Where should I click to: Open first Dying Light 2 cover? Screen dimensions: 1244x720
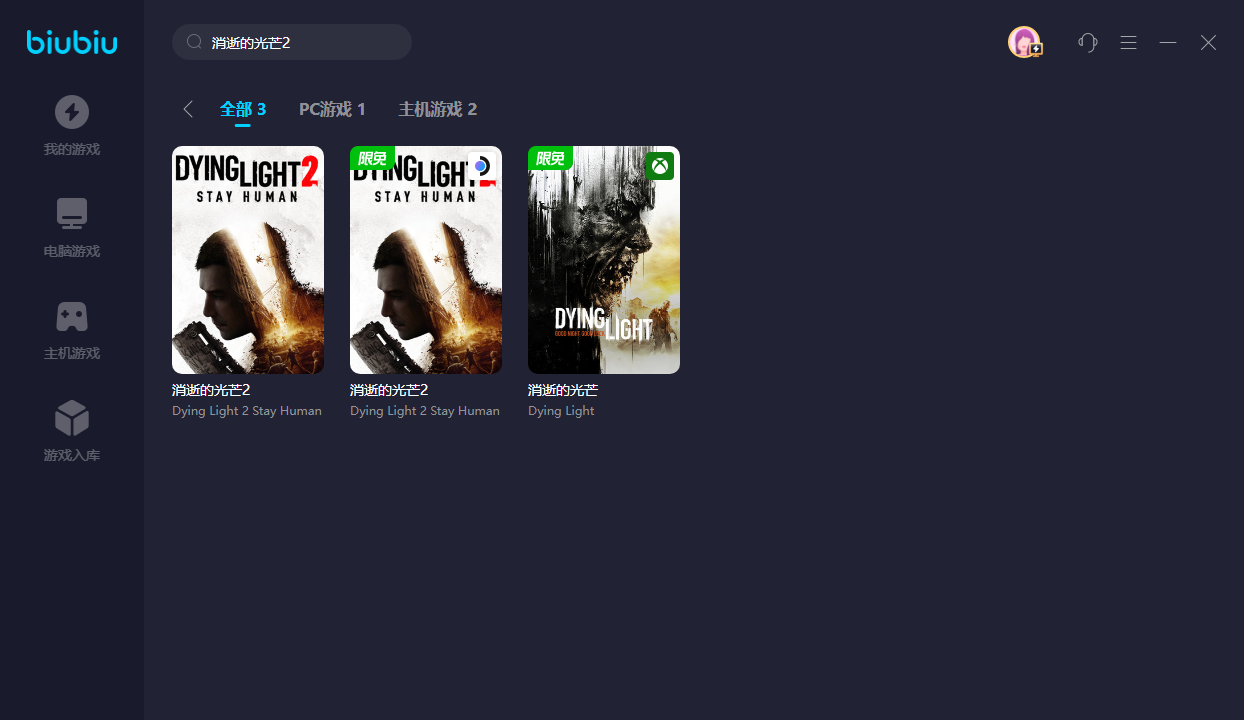click(x=248, y=260)
